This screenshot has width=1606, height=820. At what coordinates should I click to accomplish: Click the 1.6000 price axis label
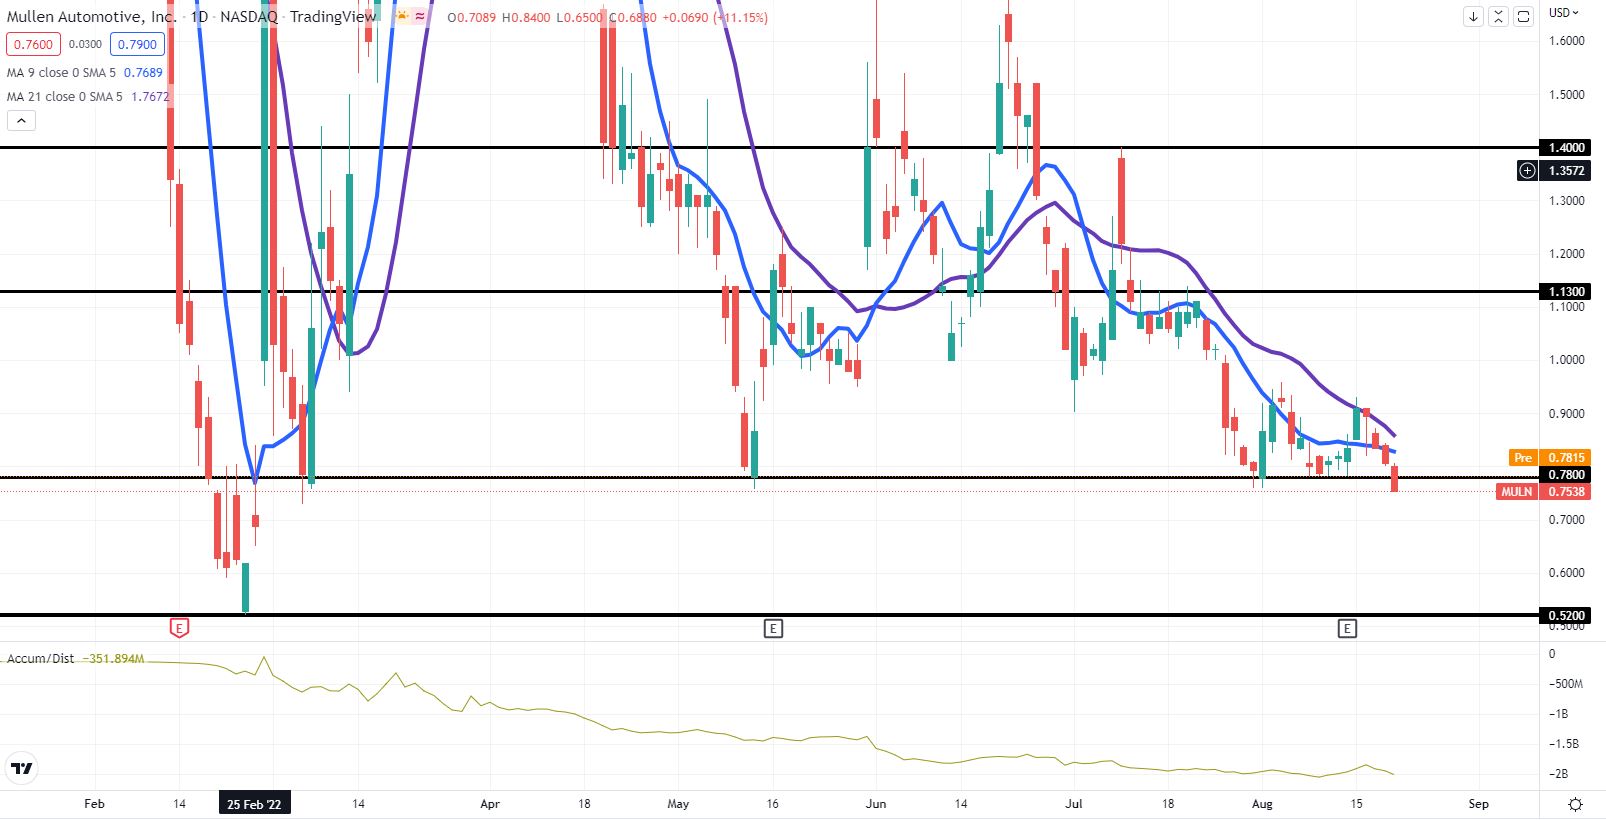point(1566,41)
